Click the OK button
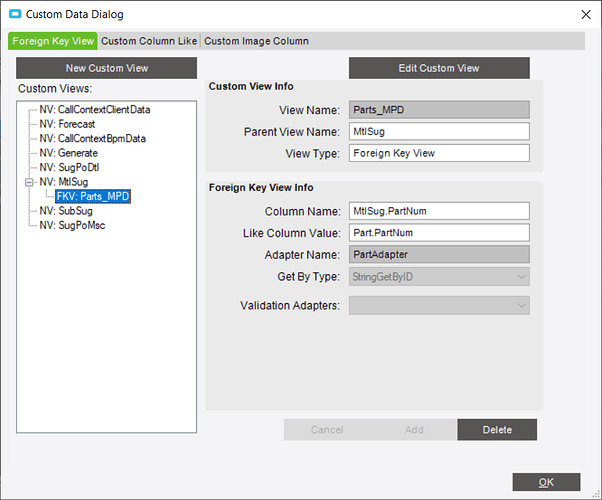This screenshot has height=500, width=602. (x=546, y=481)
